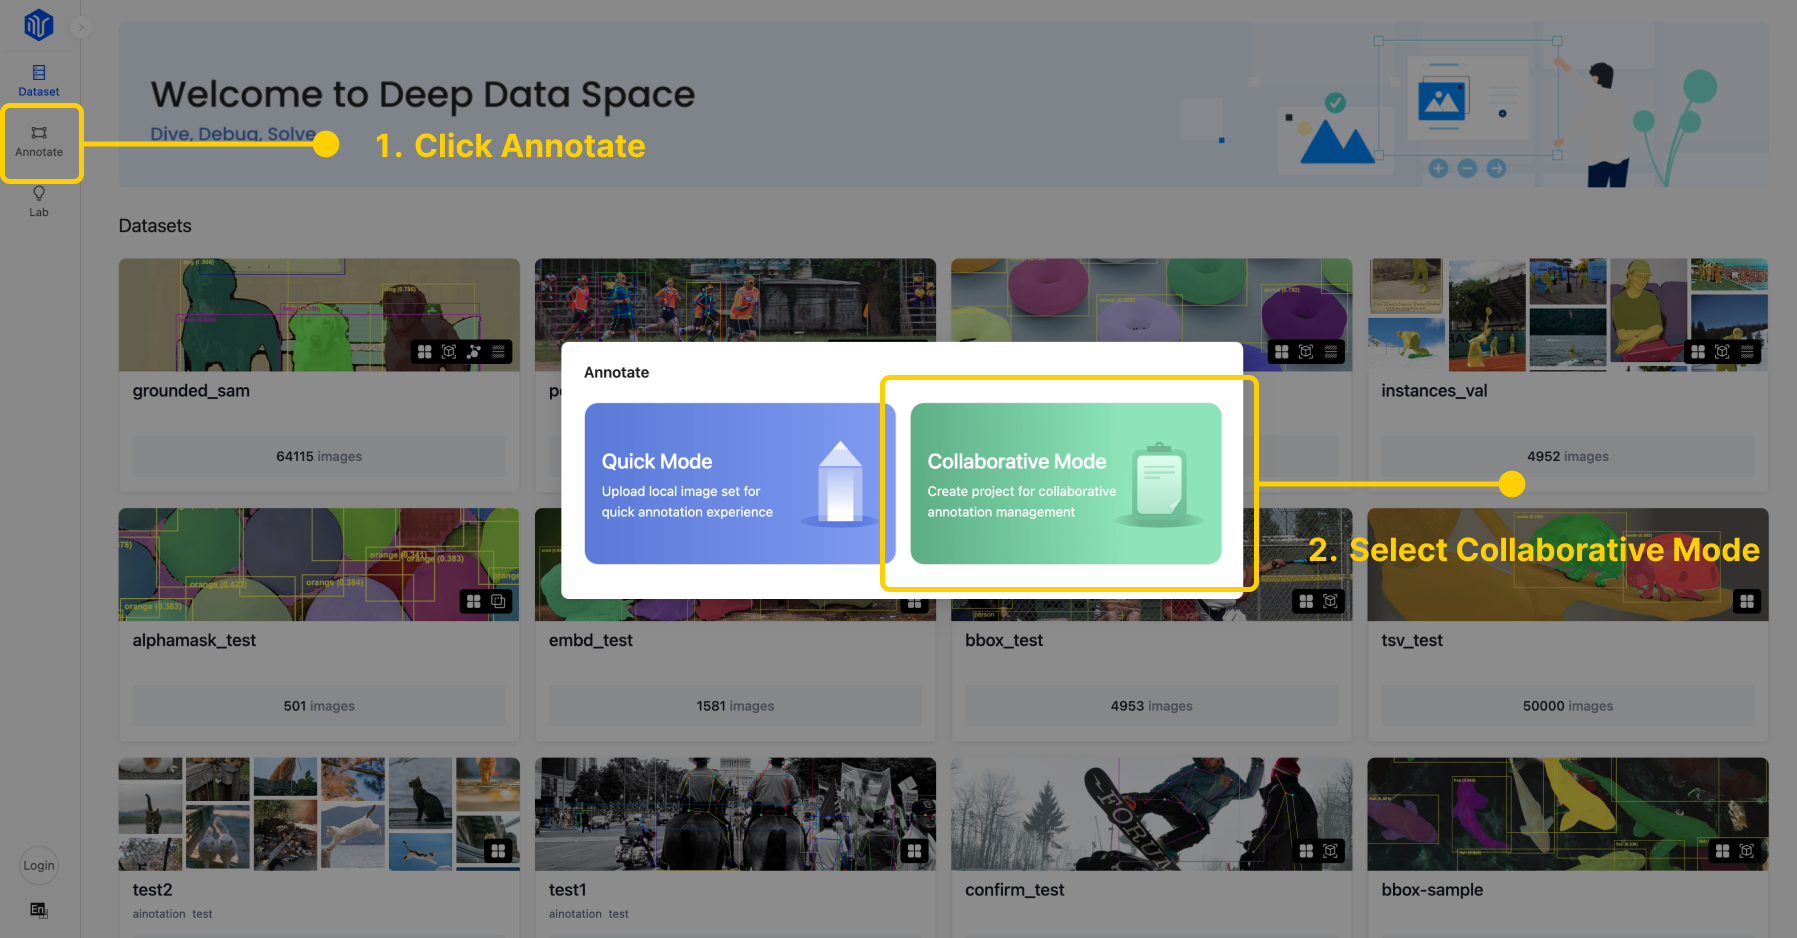Click the confirm_test dataset name

tap(1014, 890)
